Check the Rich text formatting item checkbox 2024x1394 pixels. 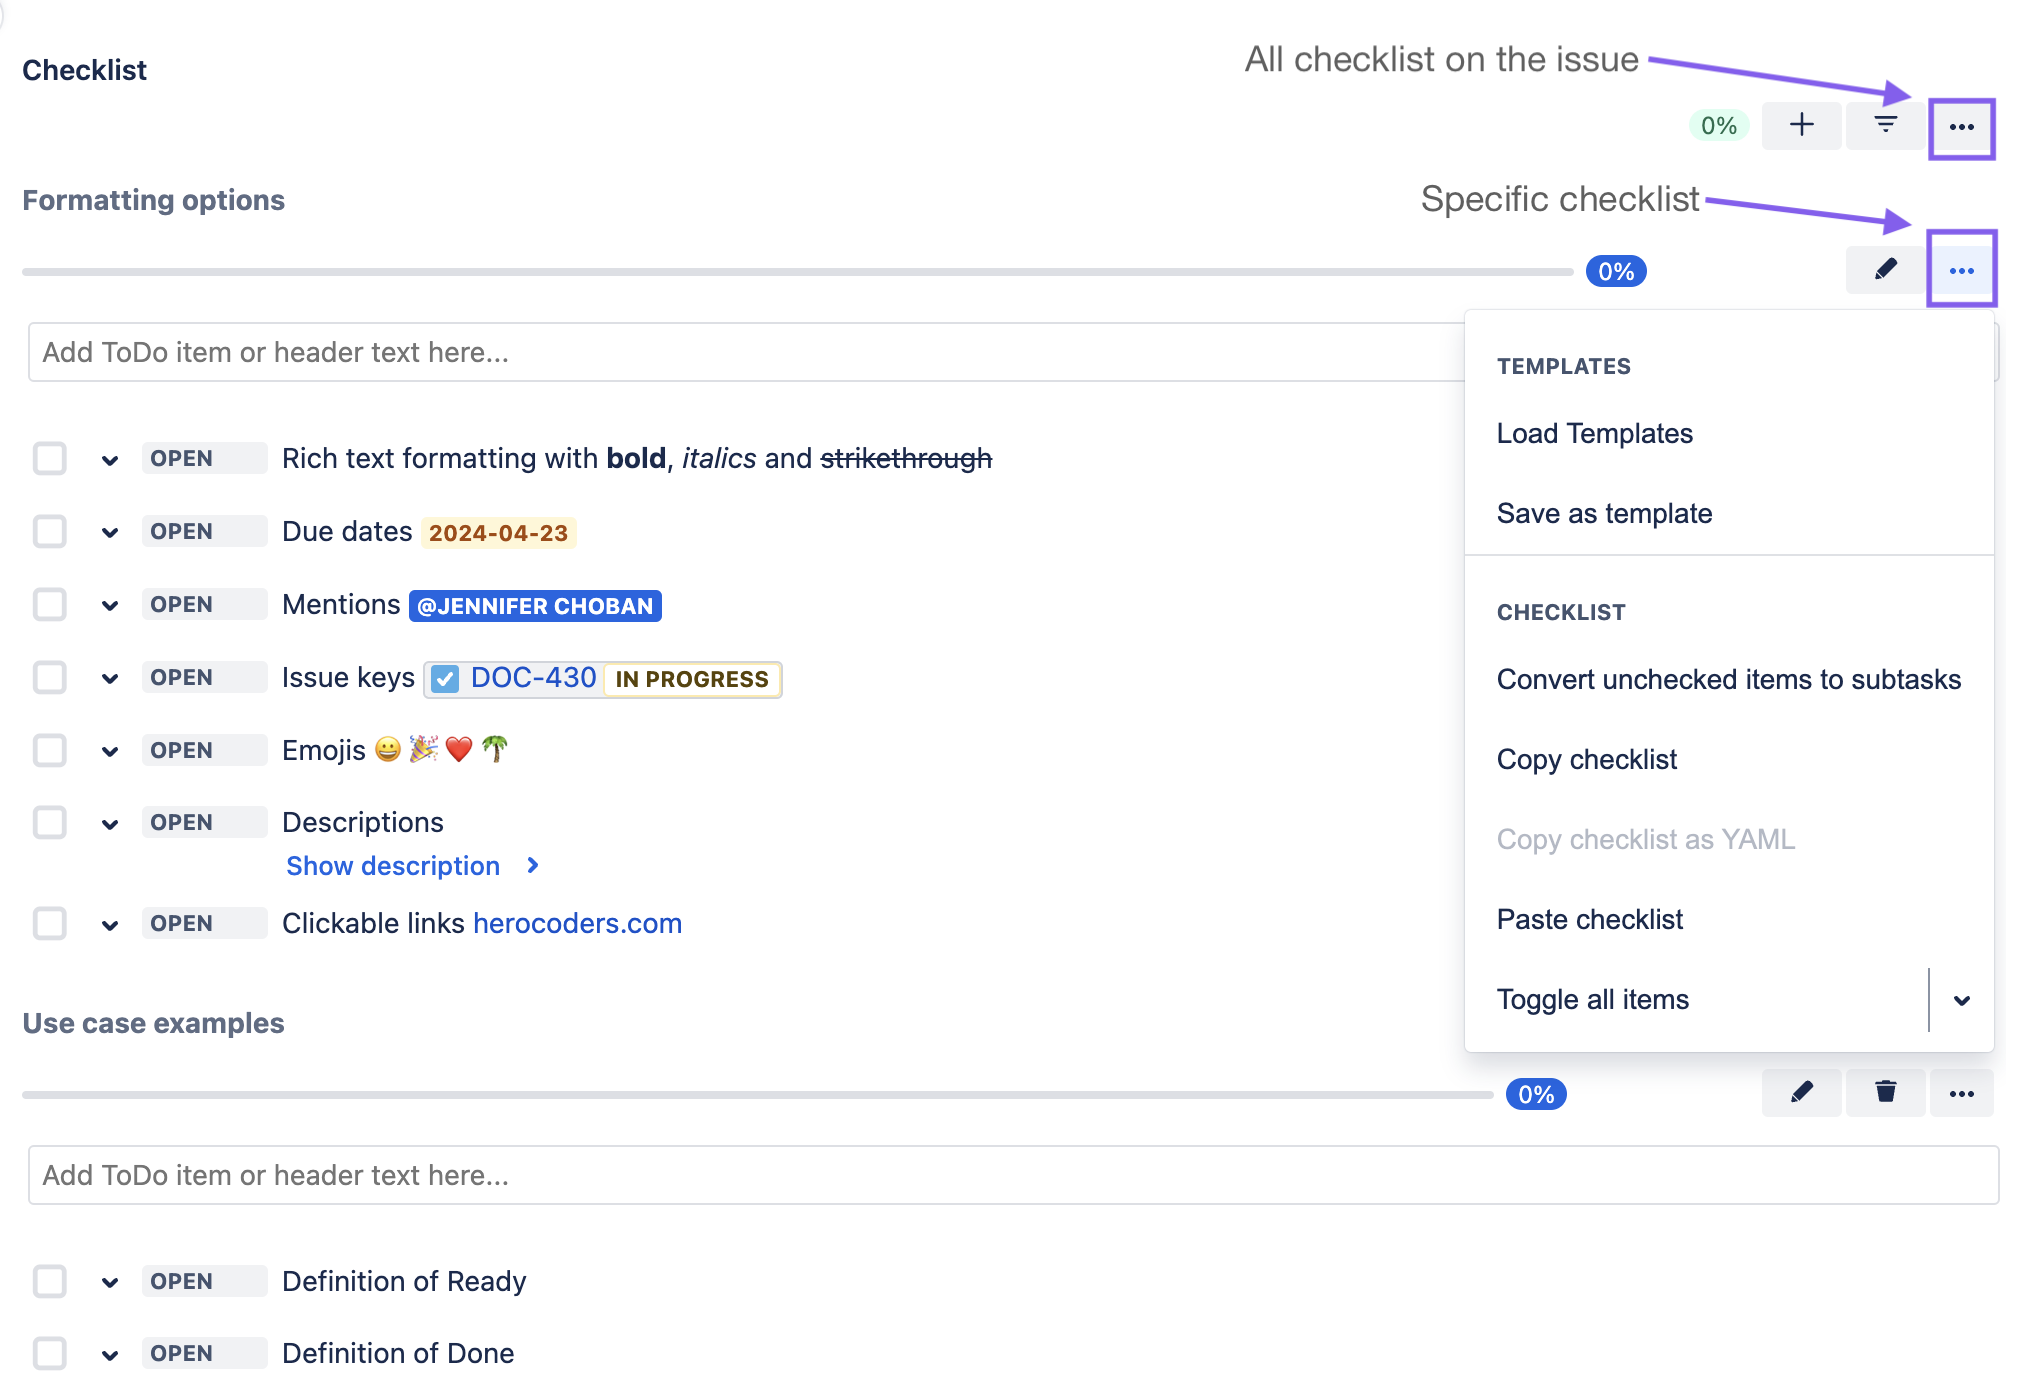(50, 459)
